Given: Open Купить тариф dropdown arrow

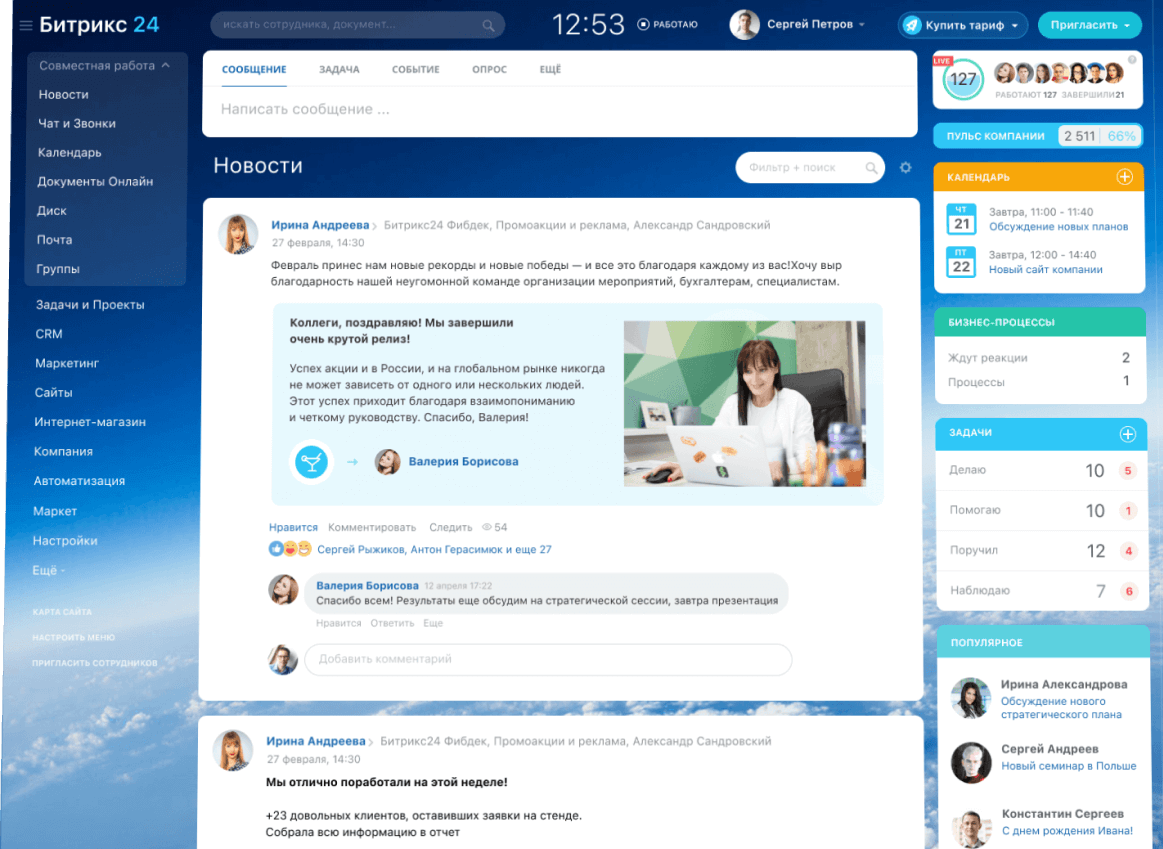Looking at the screenshot, I should pyautogui.click(x=1015, y=25).
